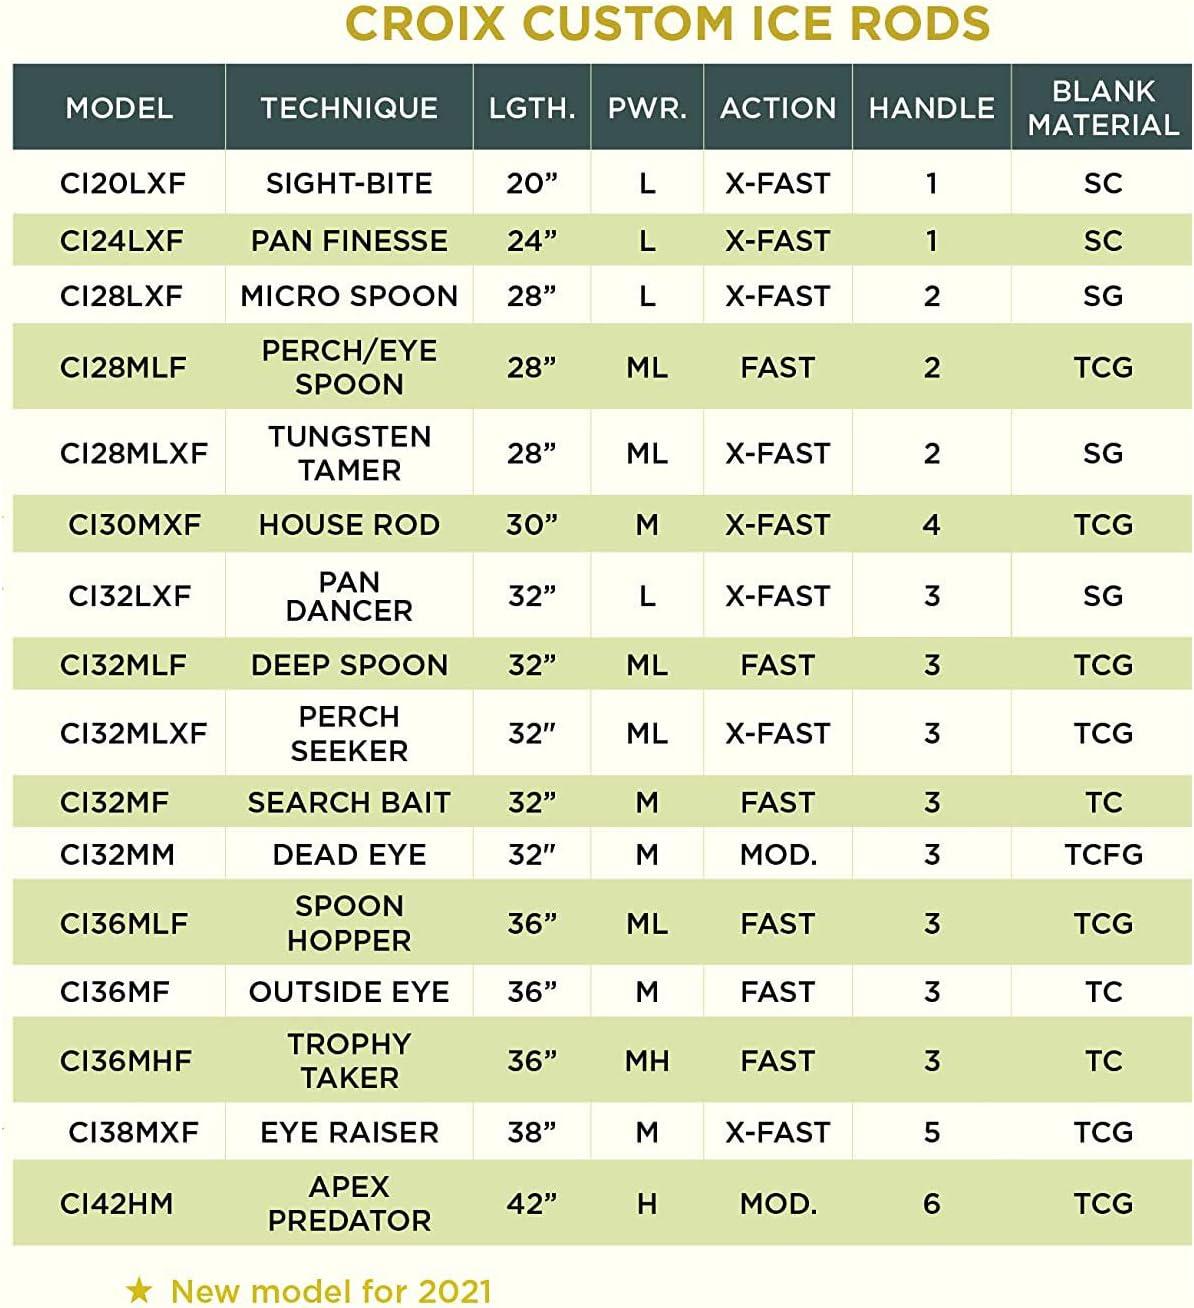Click the LGTH. column header
The image size is (1194, 1308).
[x=532, y=108]
